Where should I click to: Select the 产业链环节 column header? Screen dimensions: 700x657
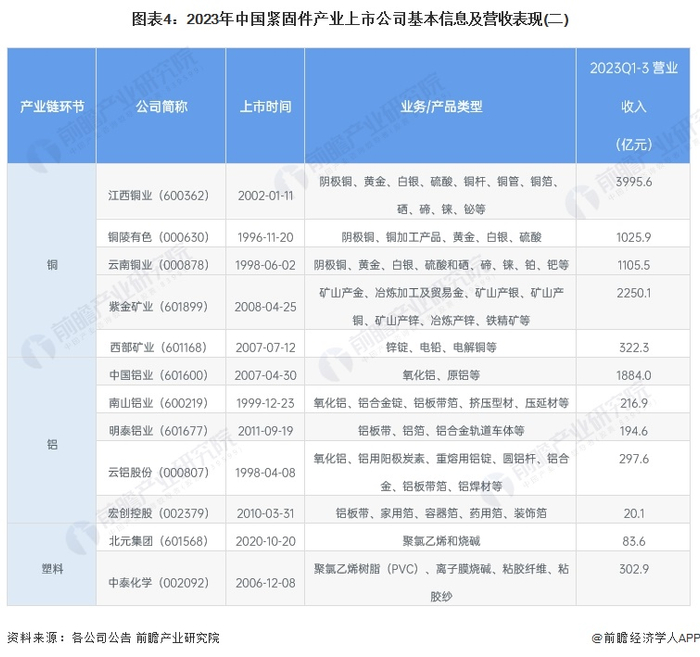pyautogui.click(x=52, y=107)
